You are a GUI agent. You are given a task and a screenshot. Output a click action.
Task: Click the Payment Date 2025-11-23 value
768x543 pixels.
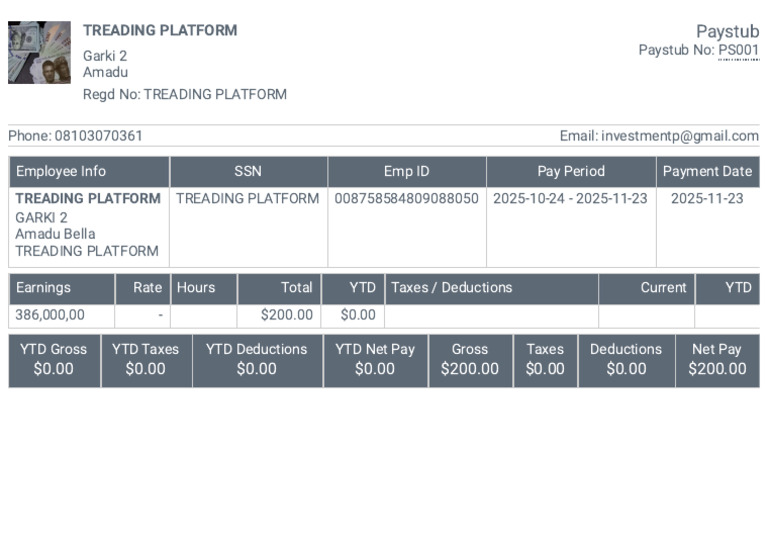coord(707,198)
